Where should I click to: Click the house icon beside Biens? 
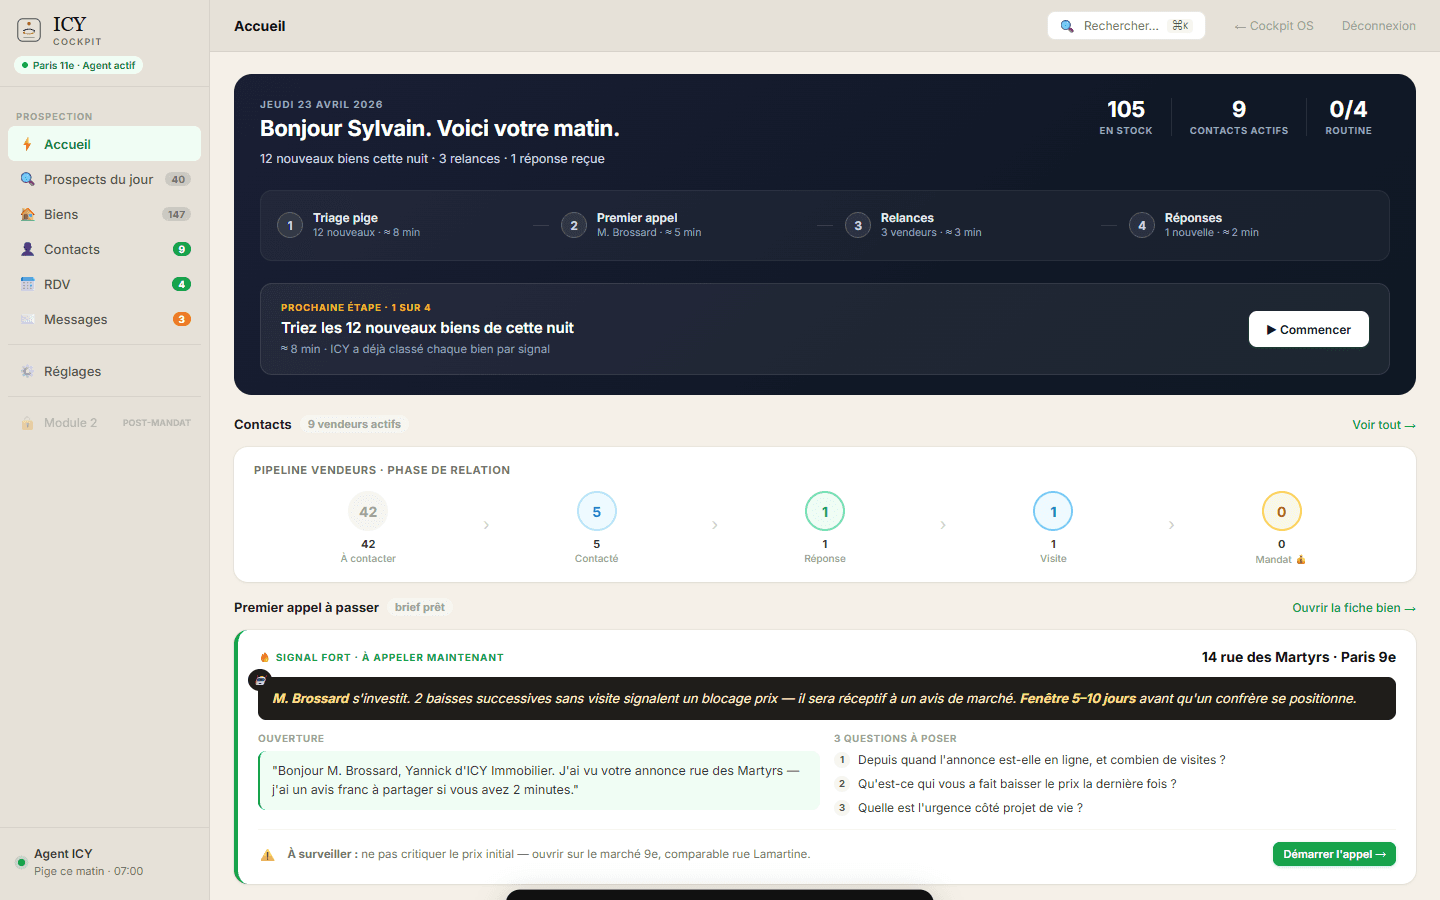(x=27, y=214)
